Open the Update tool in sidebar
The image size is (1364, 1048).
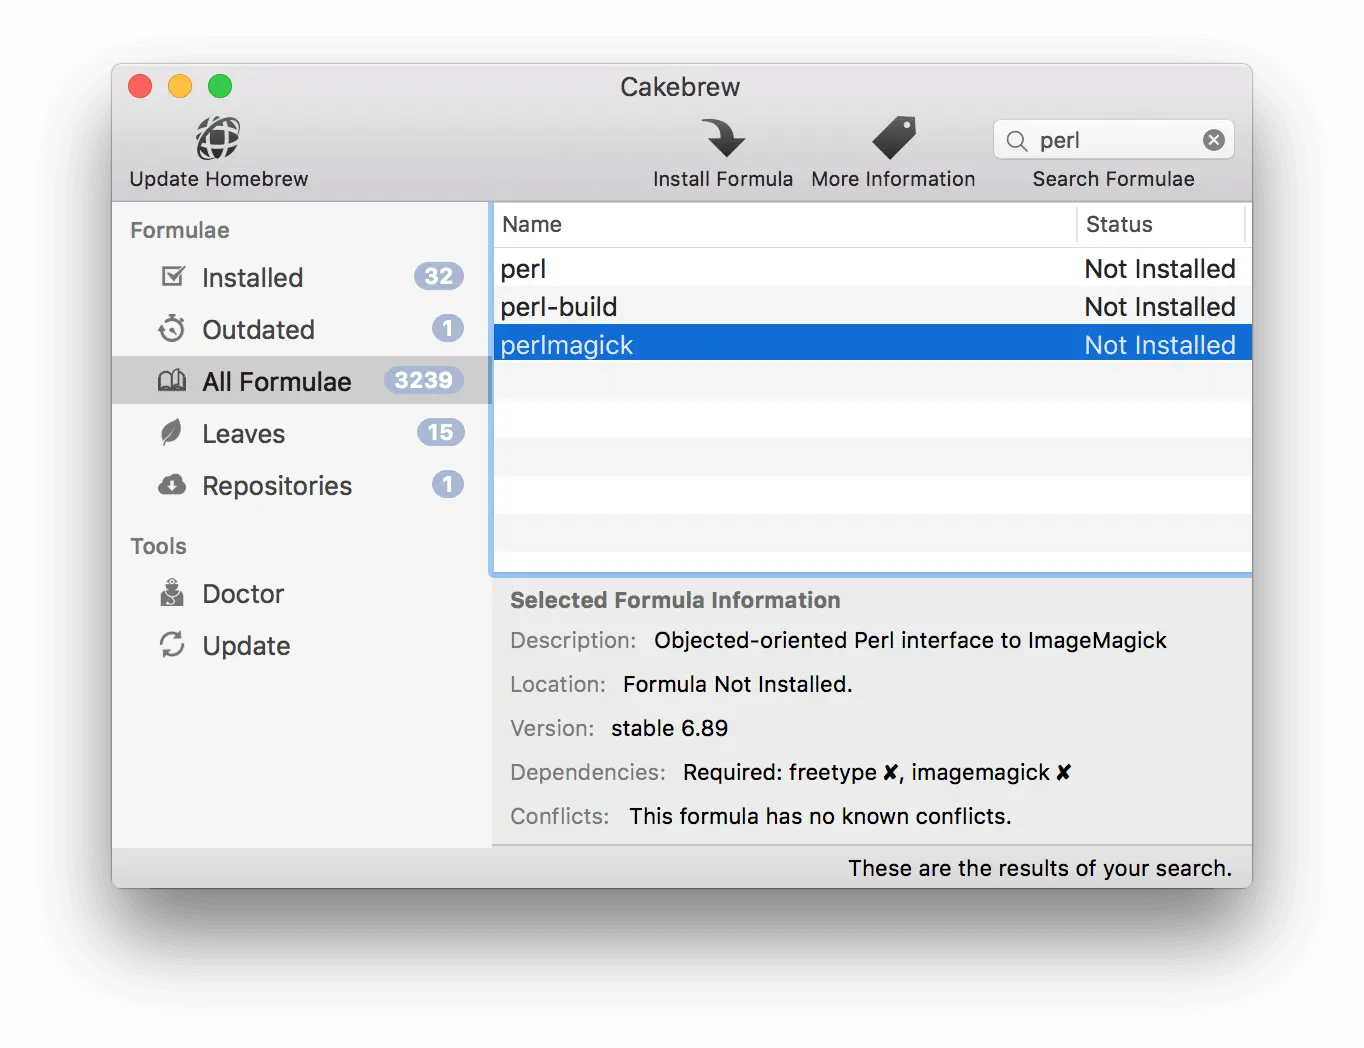(301, 645)
